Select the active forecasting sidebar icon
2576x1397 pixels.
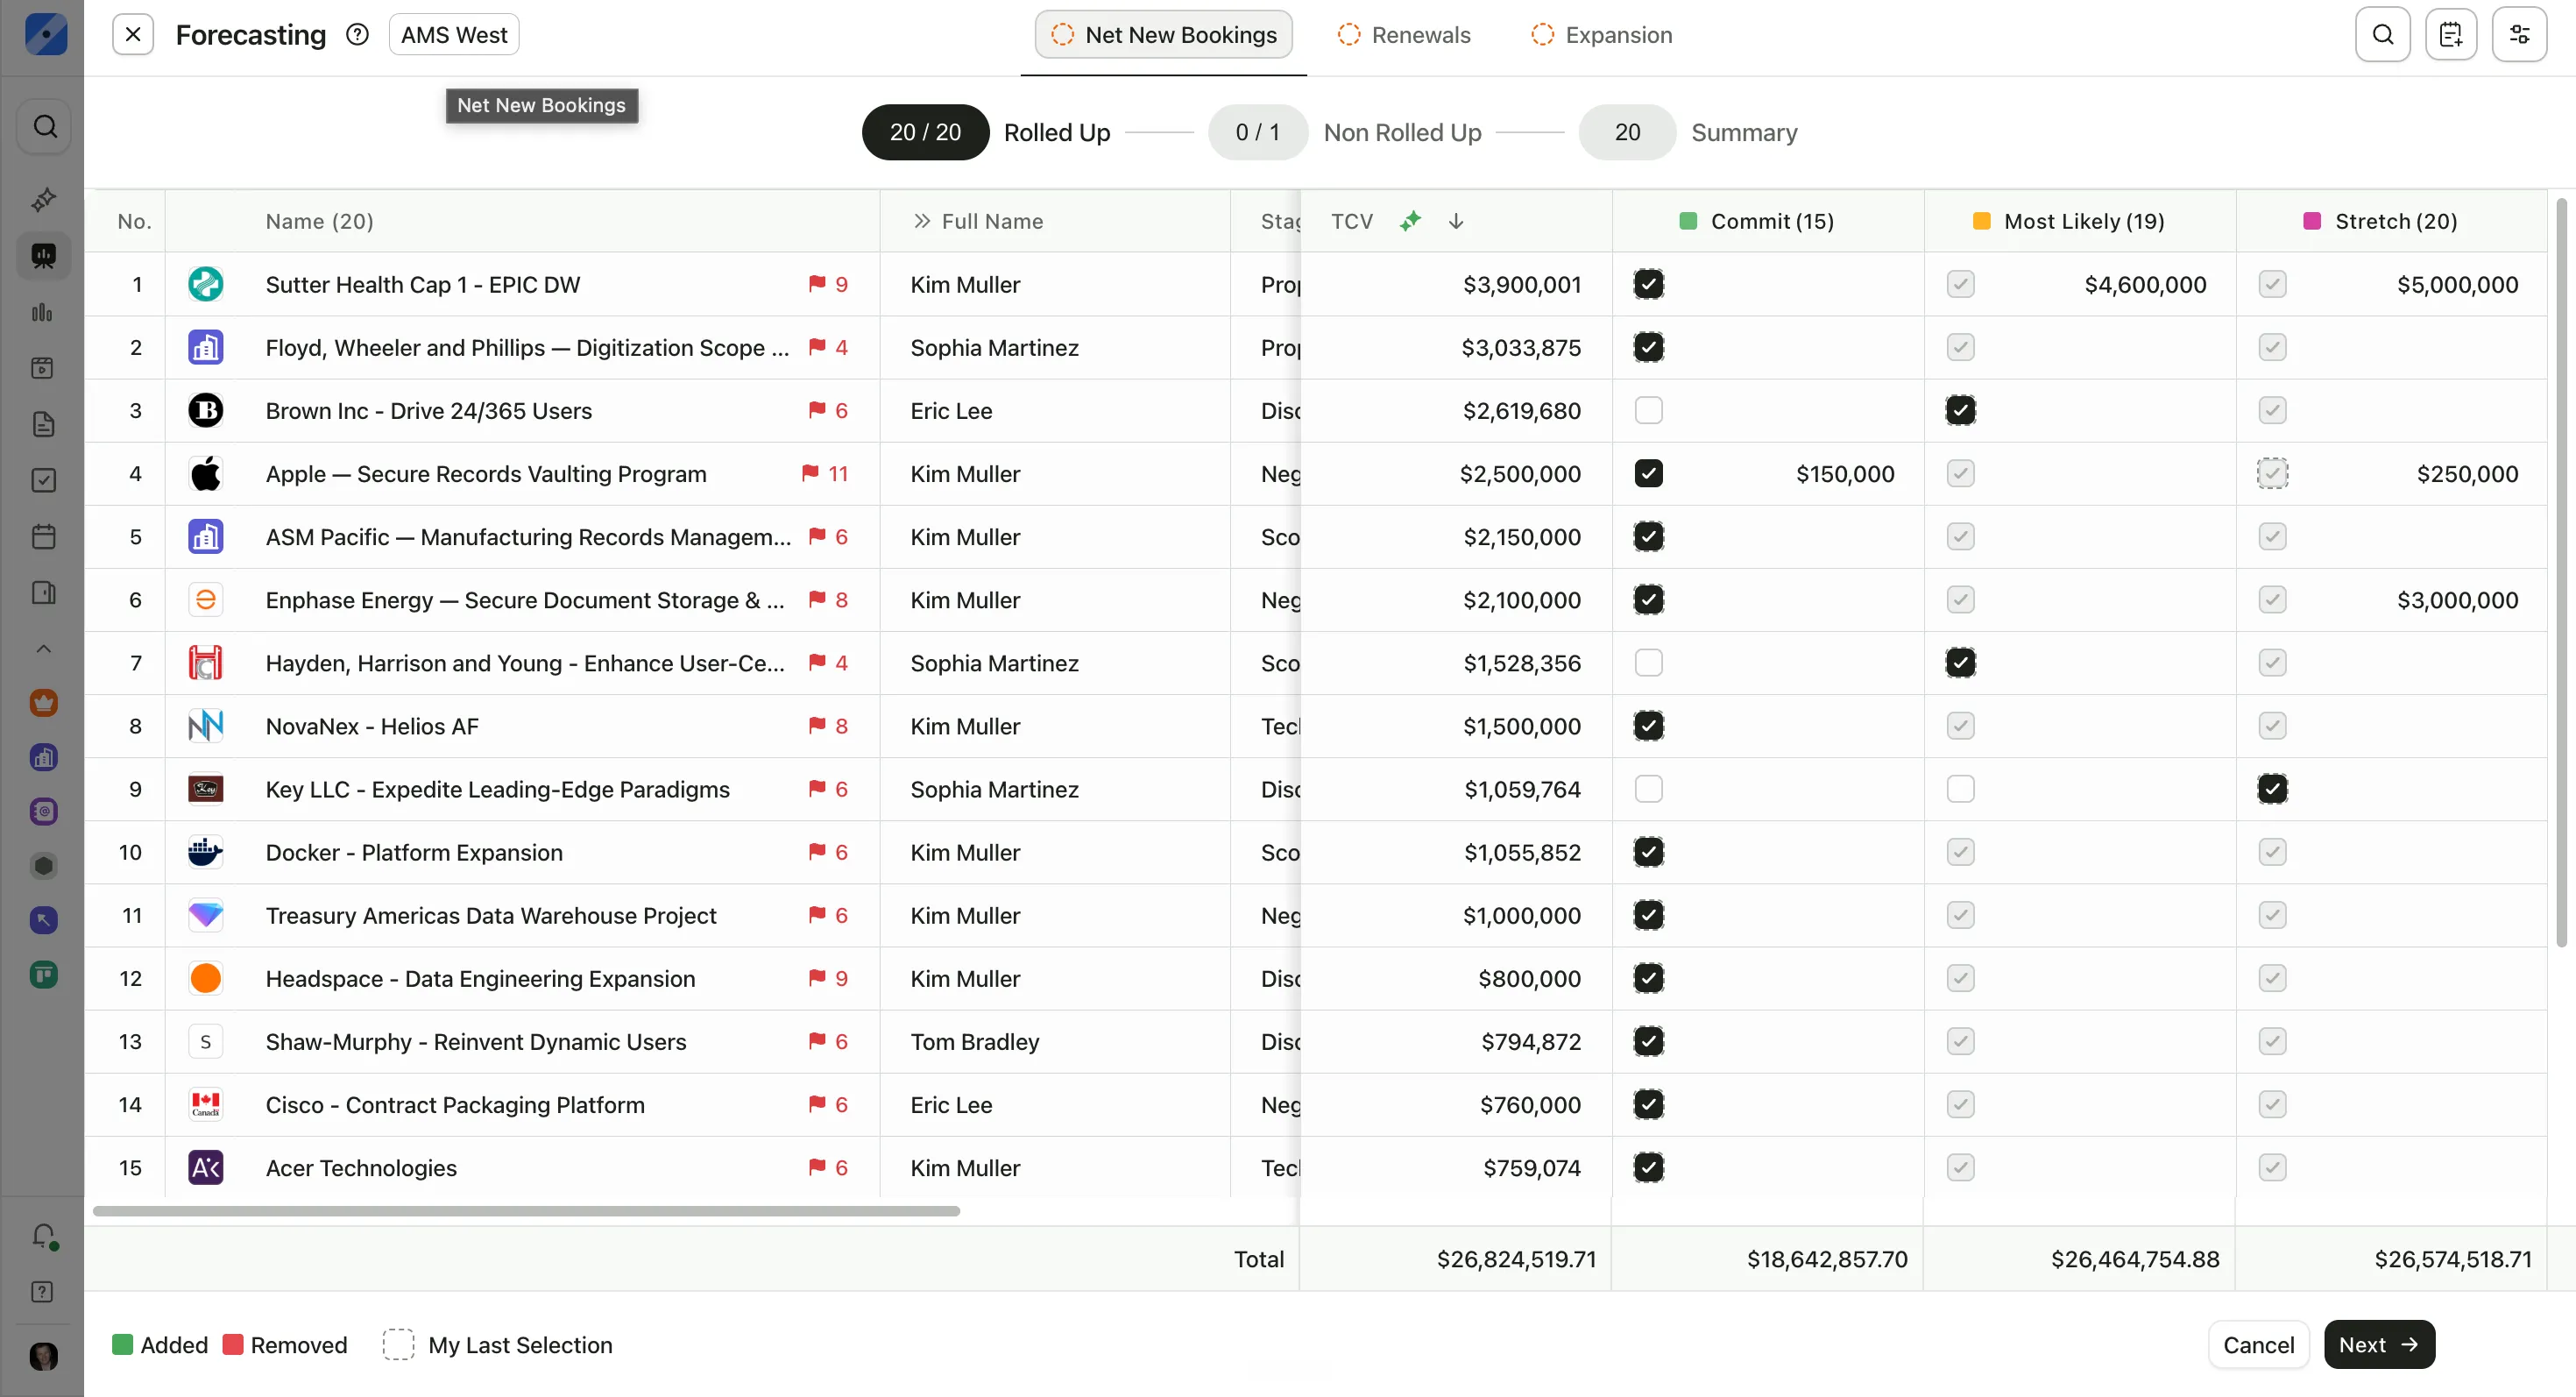point(43,256)
